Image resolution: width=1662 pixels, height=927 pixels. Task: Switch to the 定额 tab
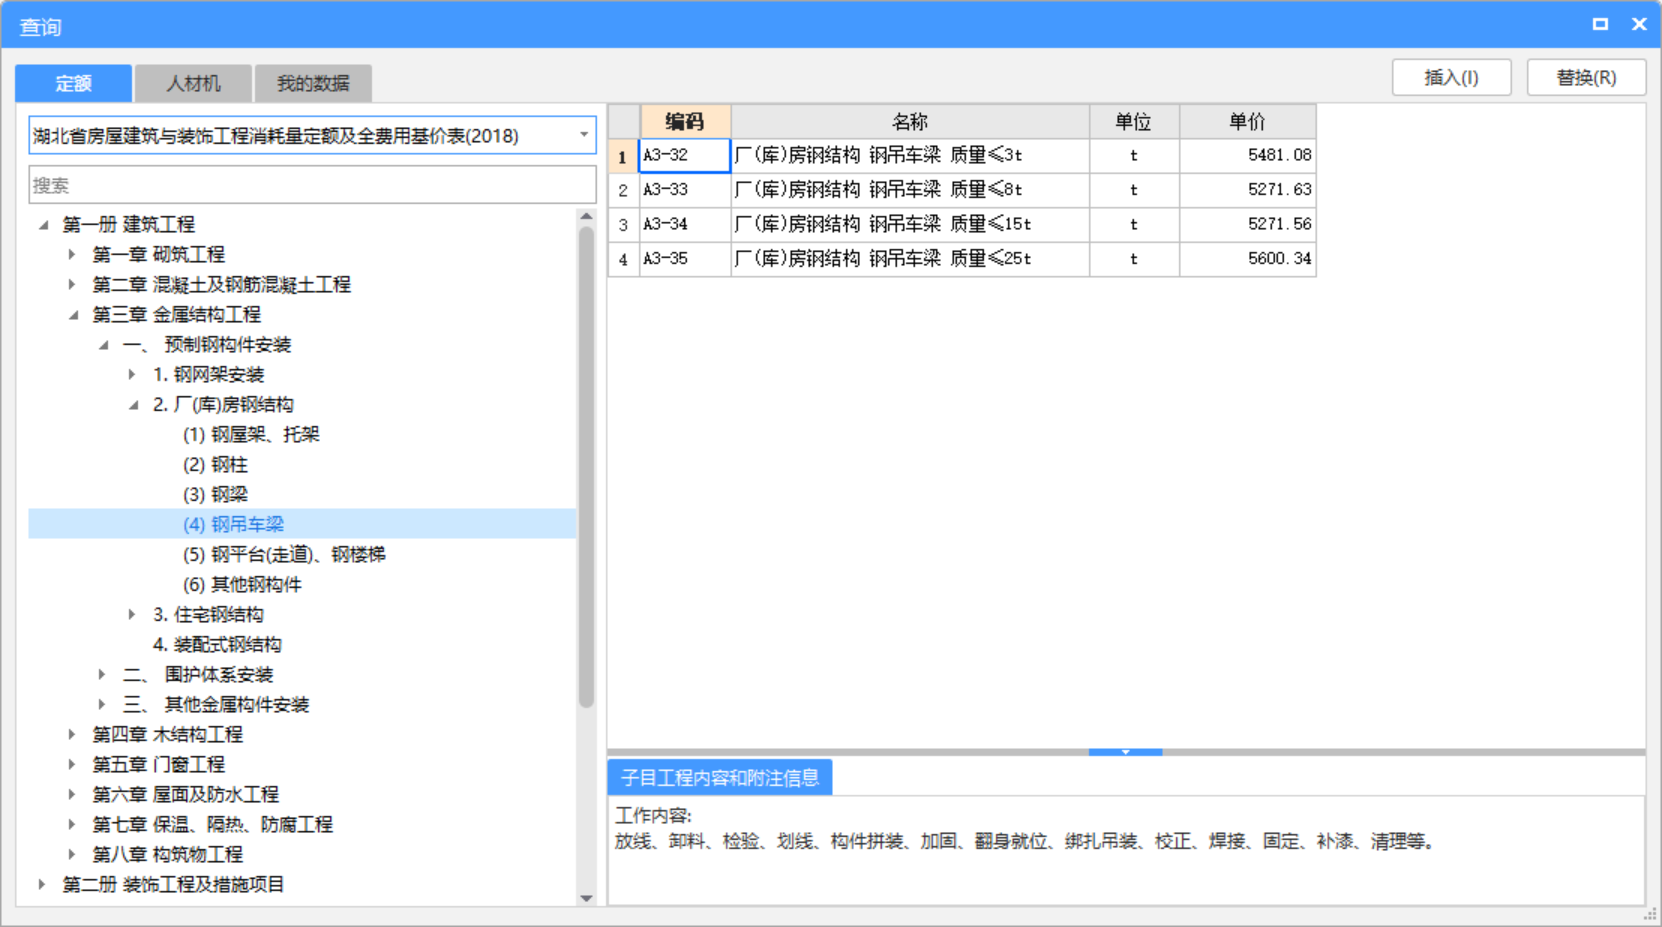click(73, 83)
